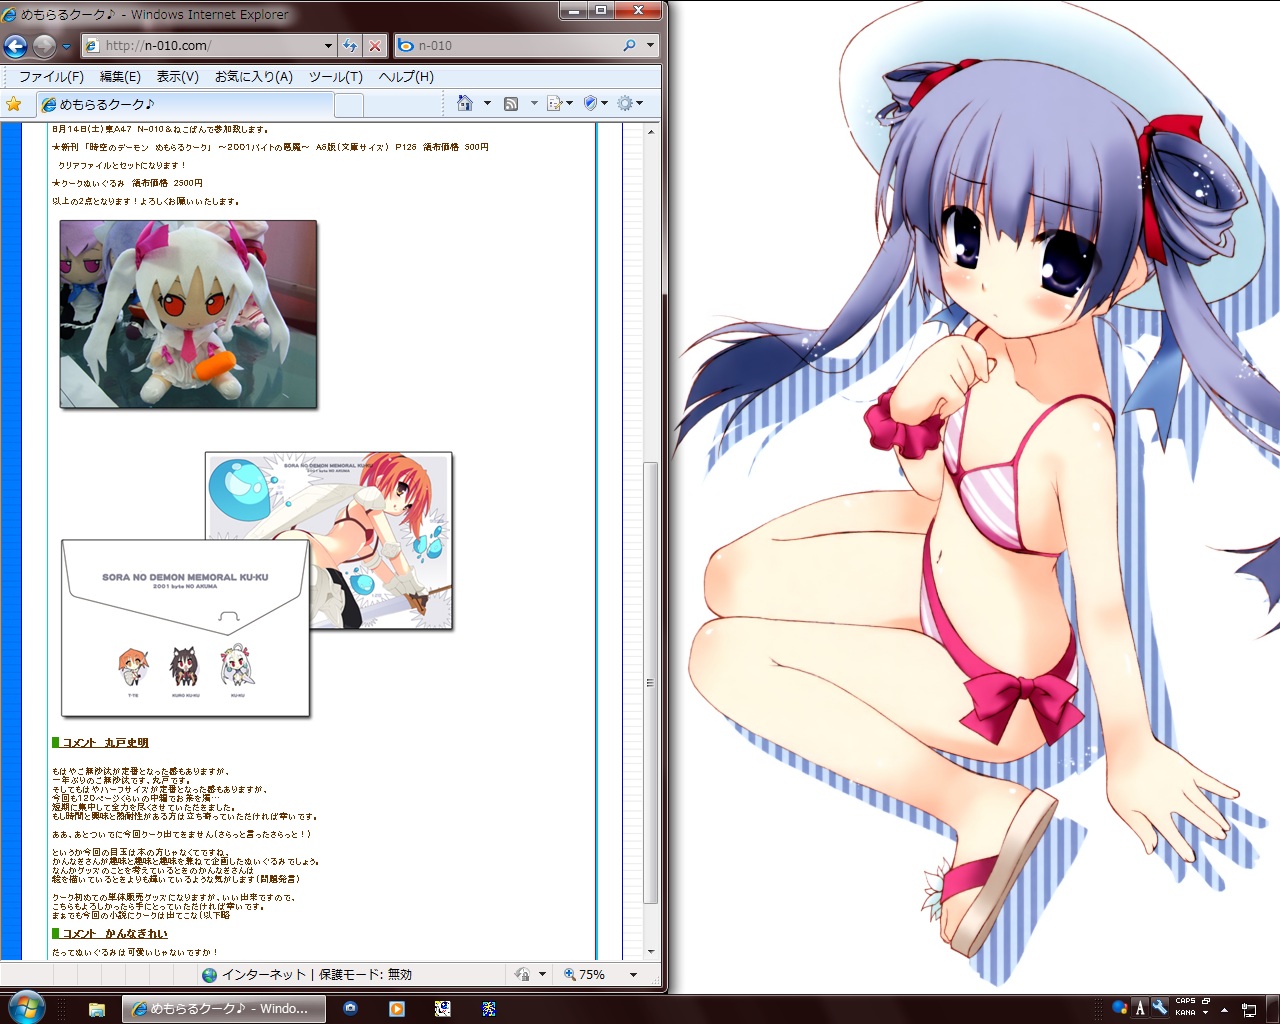Toggle the IME input mode A button
This screenshot has width=1280, height=1024.
1140,1008
